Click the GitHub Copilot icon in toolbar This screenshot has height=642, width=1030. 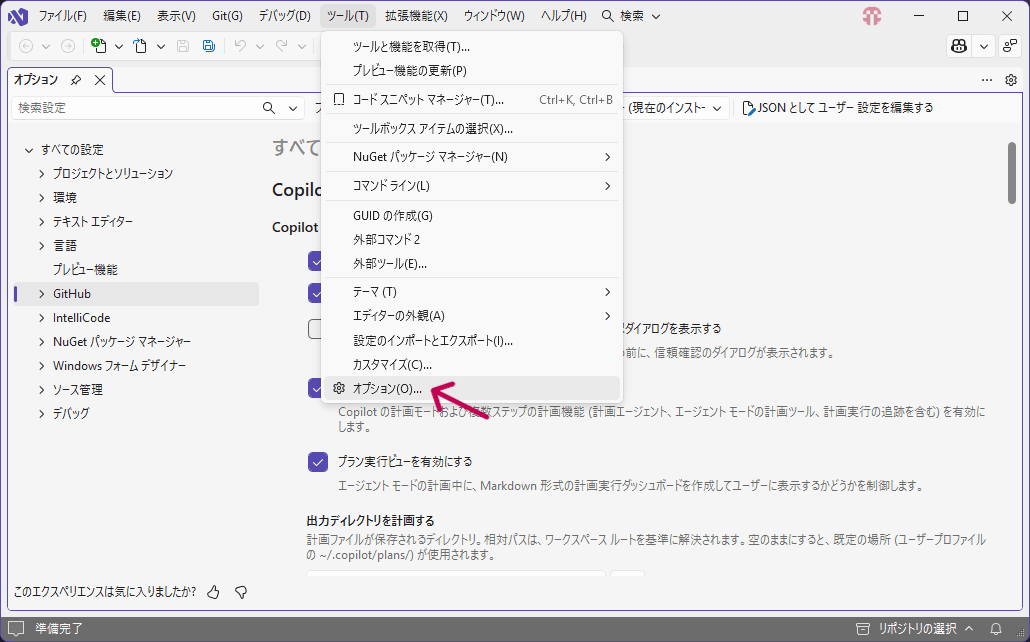959,46
